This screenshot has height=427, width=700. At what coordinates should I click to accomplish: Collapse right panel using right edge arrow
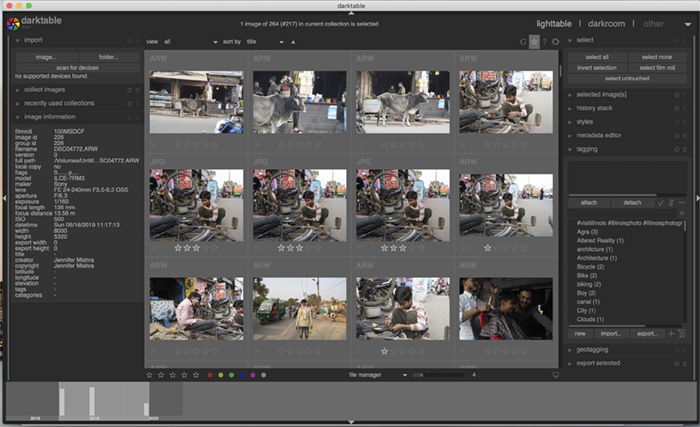[x=697, y=198]
